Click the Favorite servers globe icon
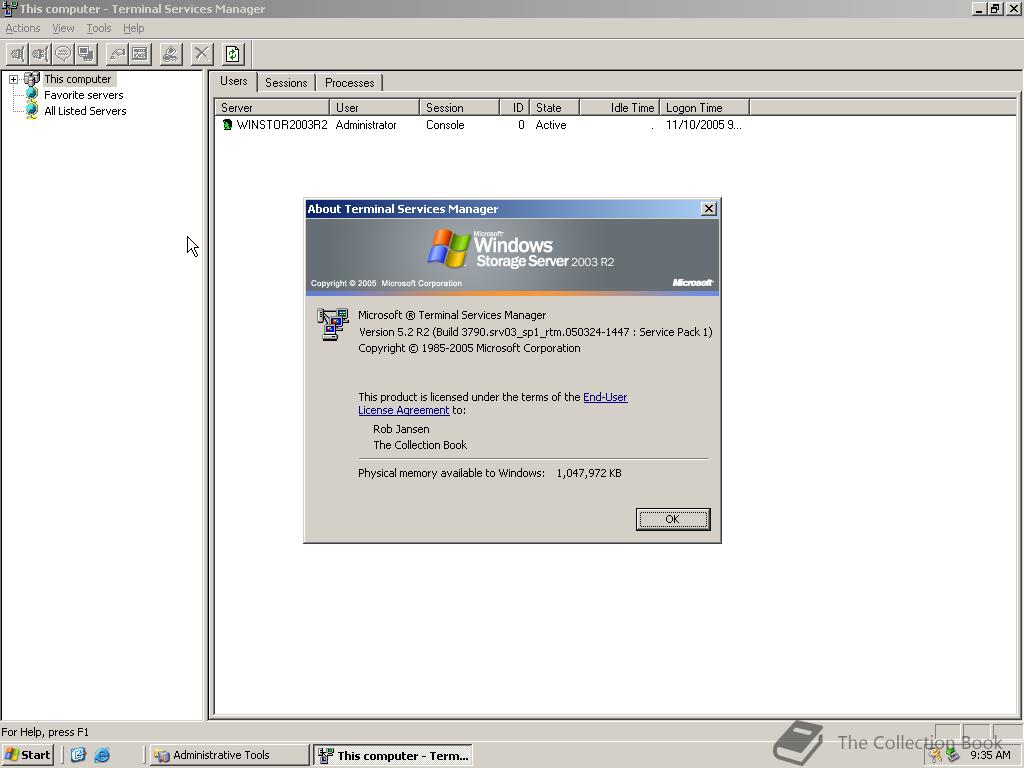 point(31,95)
